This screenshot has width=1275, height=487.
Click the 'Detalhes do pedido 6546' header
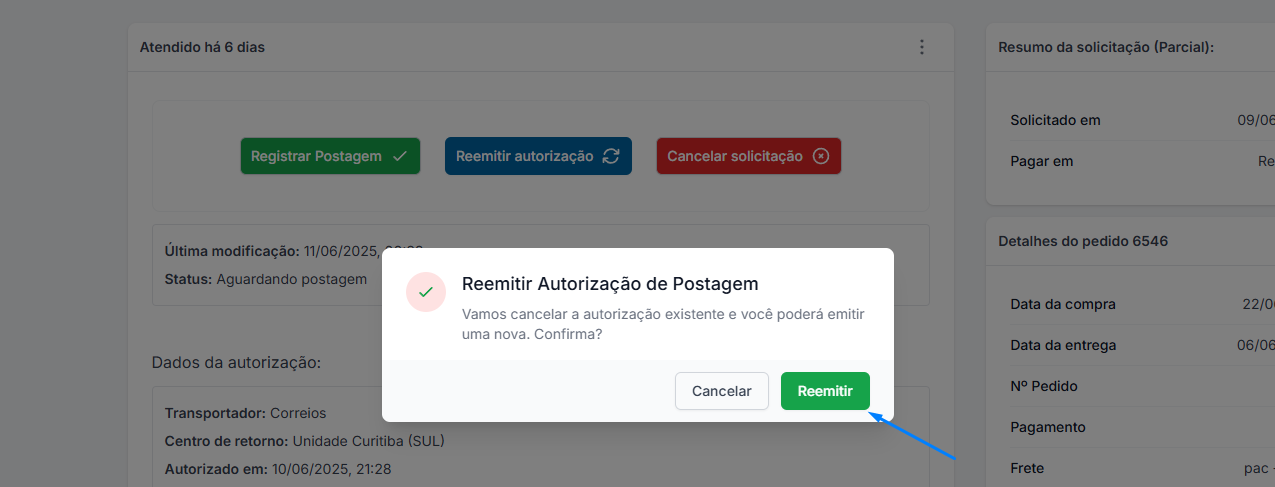pyautogui.click(x=1083, y=241)
